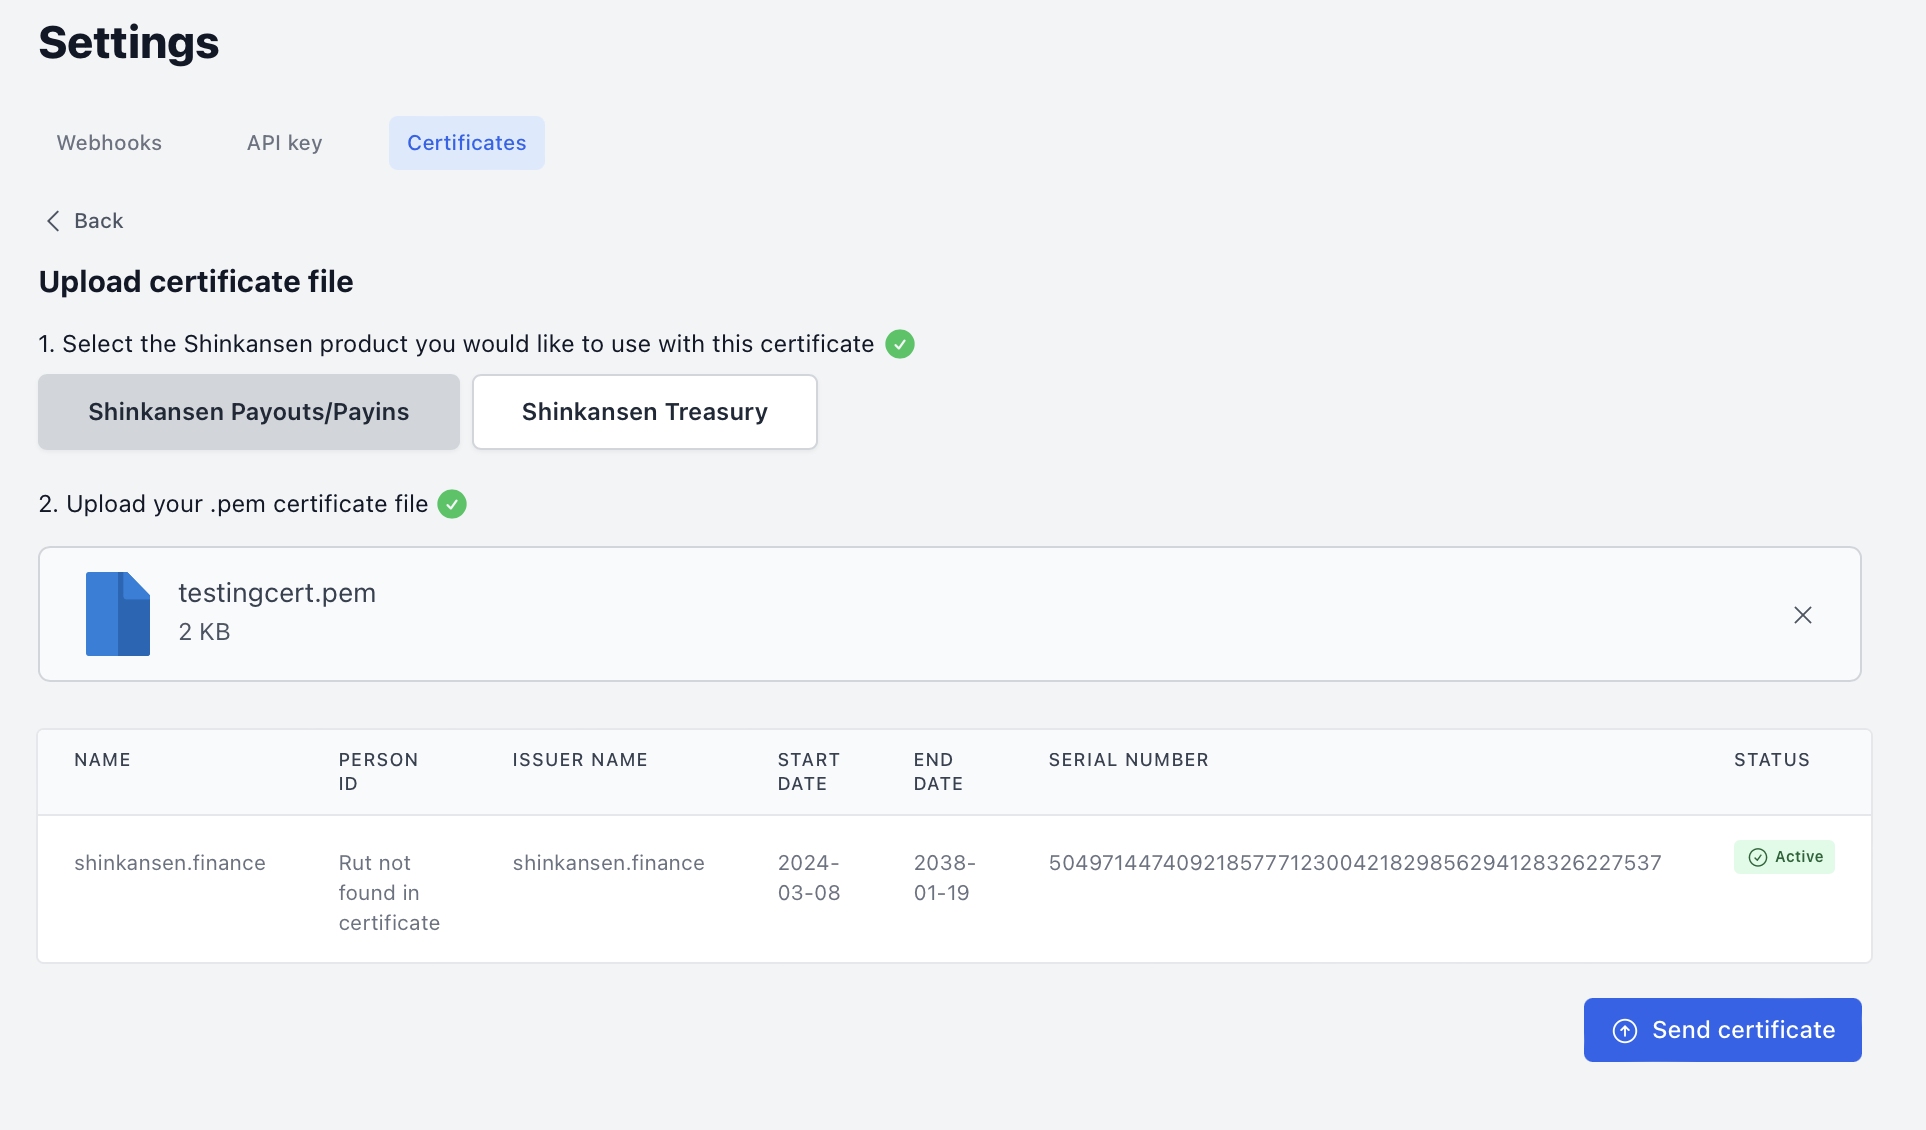Screen dimensions: 1926x1130
Task: Choose Shinkansen Payouts/Payins product
Action: pyautogui.click(x=249, y=412)
